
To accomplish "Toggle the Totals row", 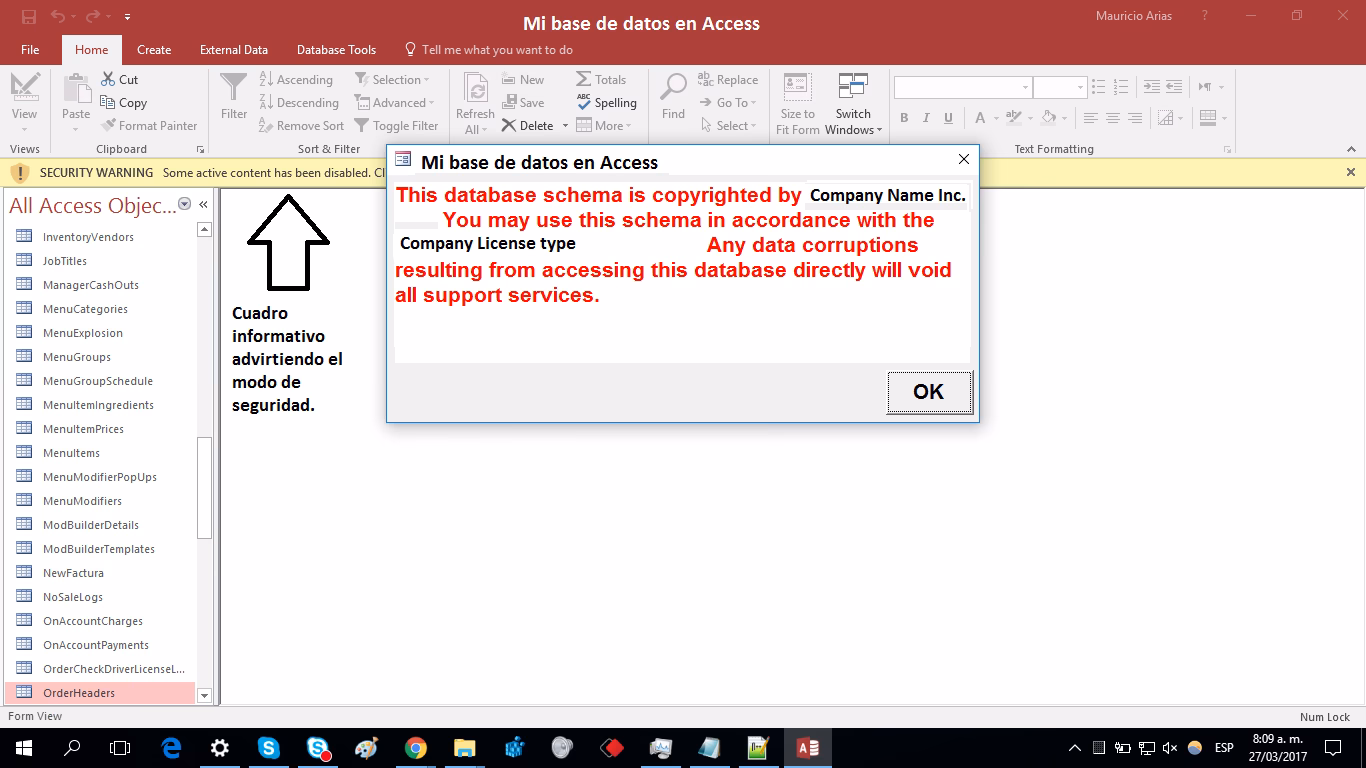I will click(x=601, y=80).
